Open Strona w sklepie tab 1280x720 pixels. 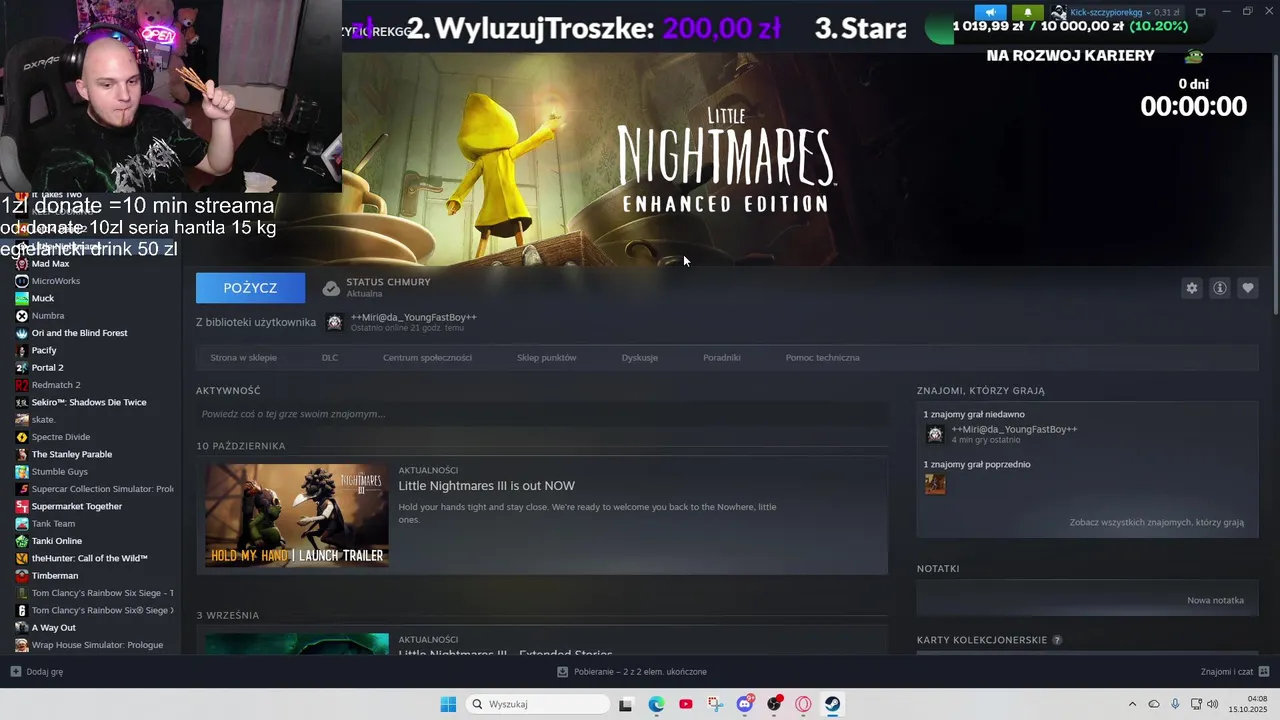click(243, 357)
